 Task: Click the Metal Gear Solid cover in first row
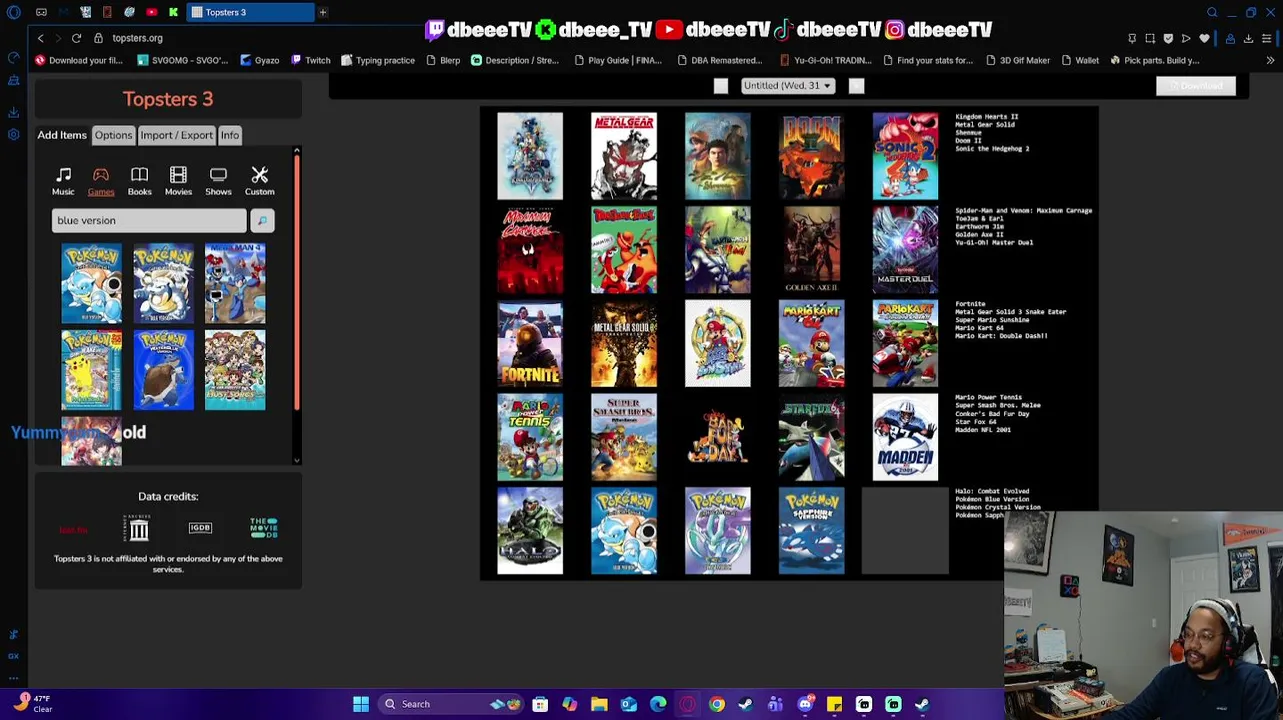click(624, 156)
